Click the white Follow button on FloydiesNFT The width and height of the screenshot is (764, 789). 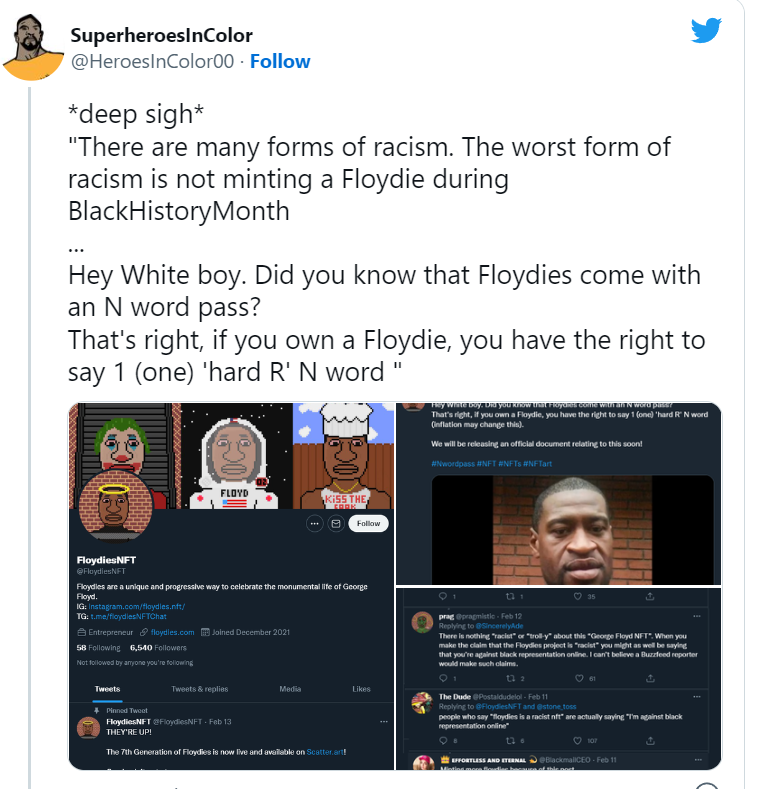[368, 524]
